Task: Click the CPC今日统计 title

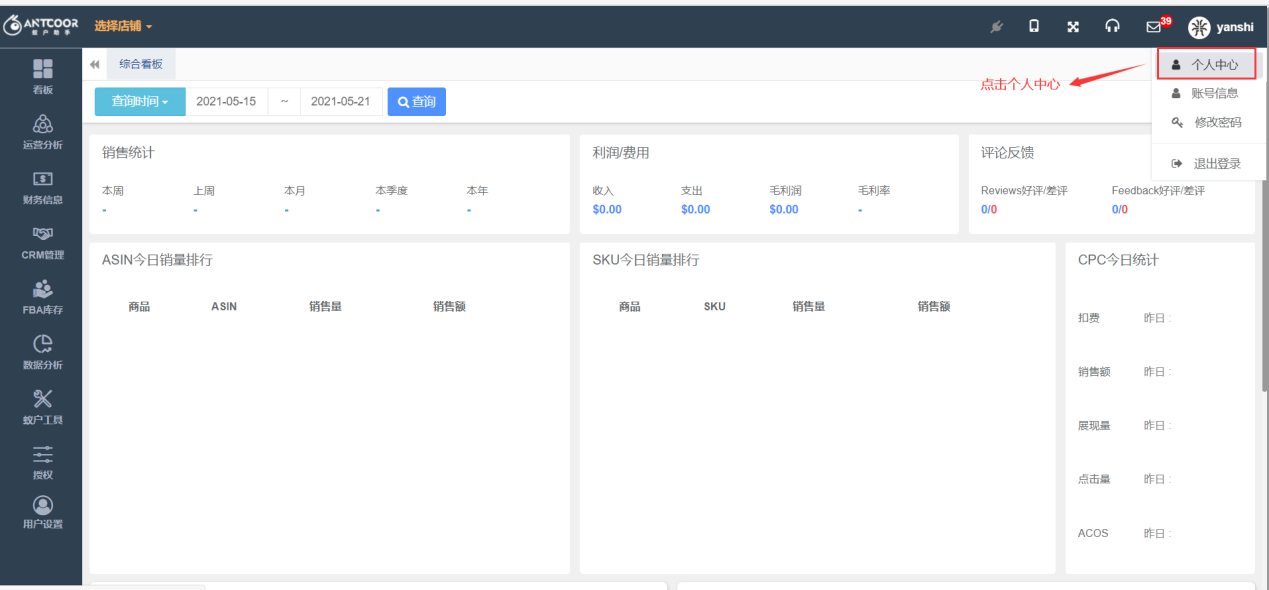Action: 1118,260
